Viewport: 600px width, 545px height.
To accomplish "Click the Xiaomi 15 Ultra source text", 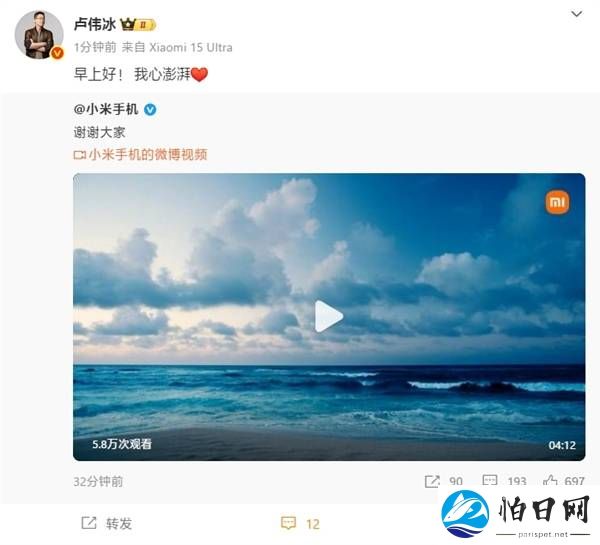I will click(191, 47).
